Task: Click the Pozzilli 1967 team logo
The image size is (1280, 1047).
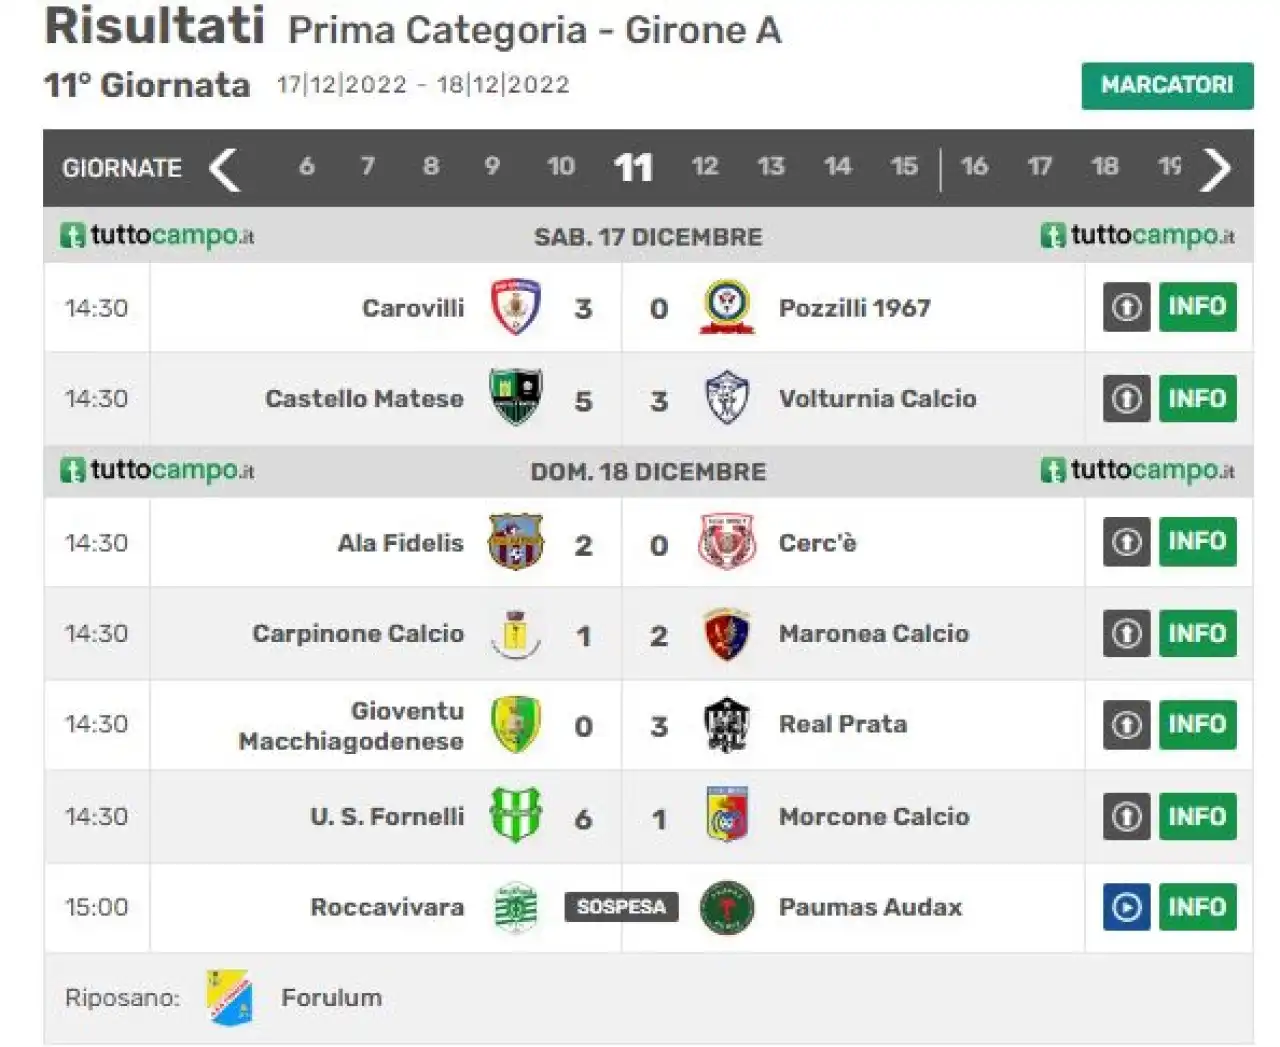Action: point(727,307)
